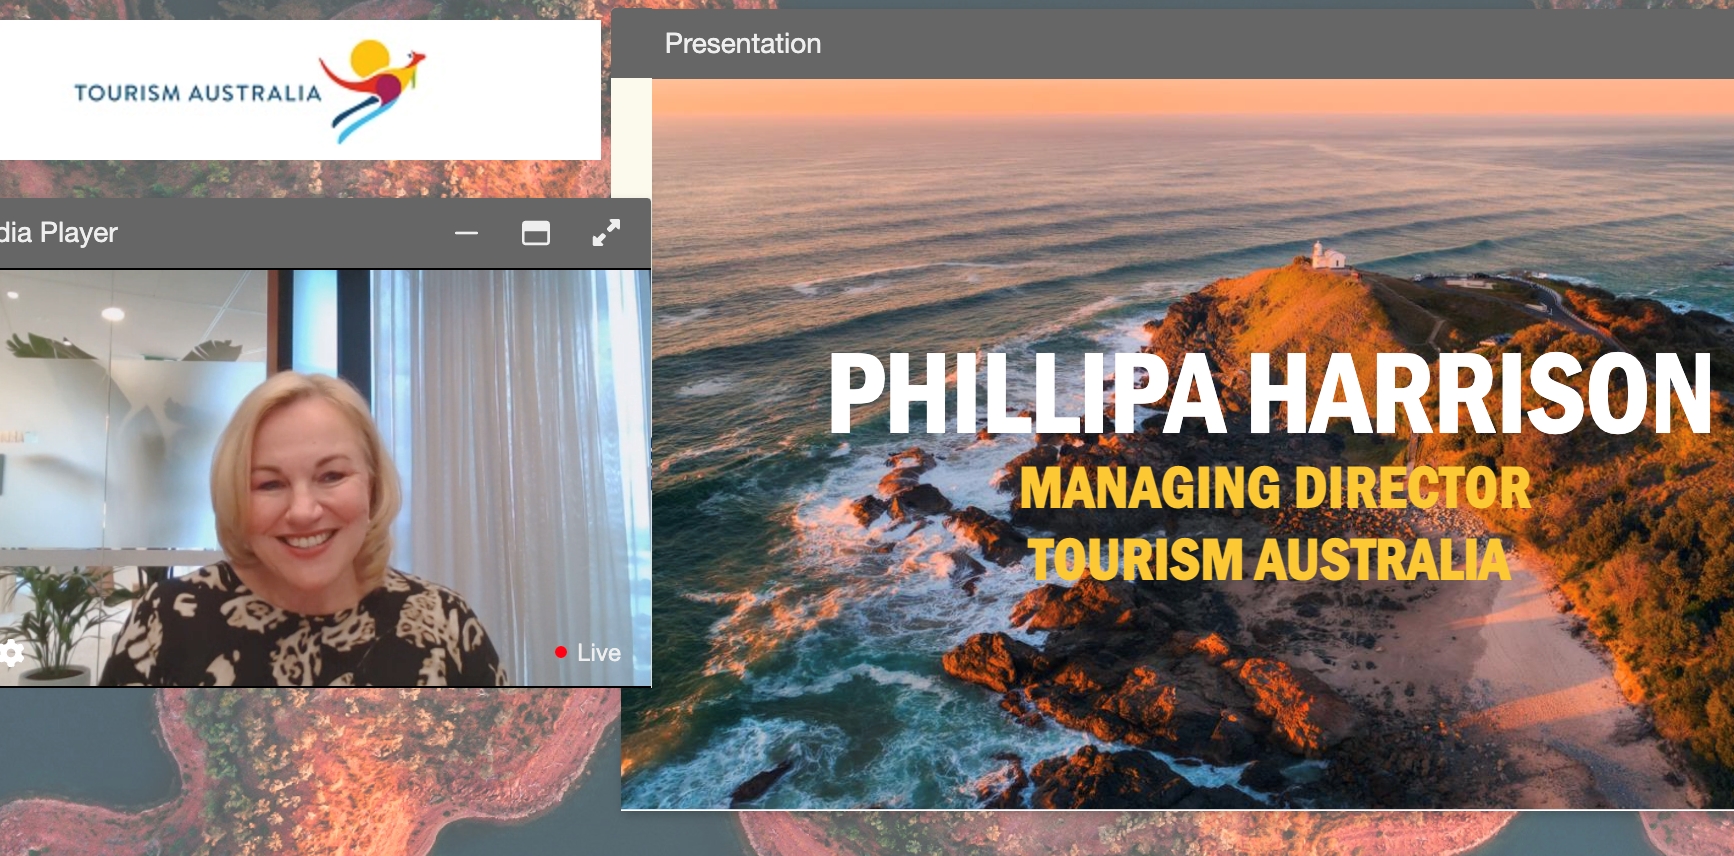Click the "MANAGING DIRECTOR" slide subtitle
Screen dimensions: 1734x856
[x=1275, y=488]
